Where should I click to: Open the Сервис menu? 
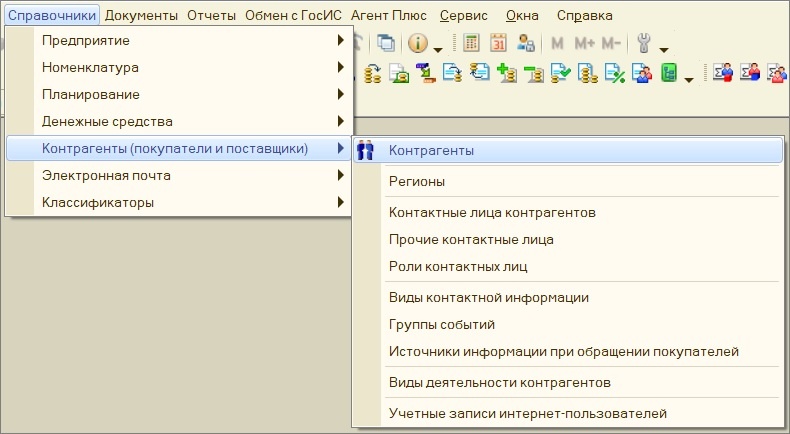464,16
